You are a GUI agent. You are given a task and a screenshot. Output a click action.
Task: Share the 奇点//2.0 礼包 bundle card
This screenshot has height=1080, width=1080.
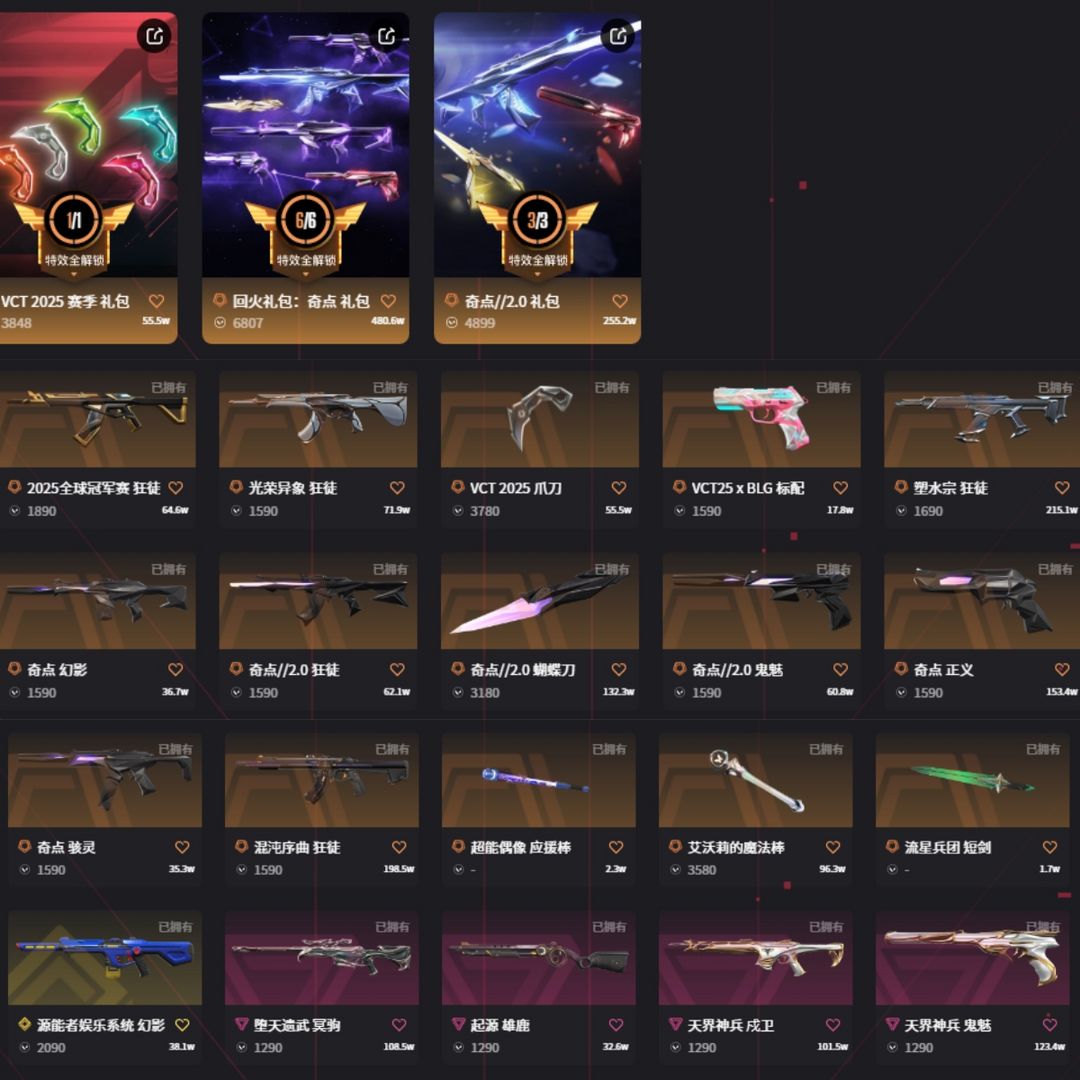(618, 35)
